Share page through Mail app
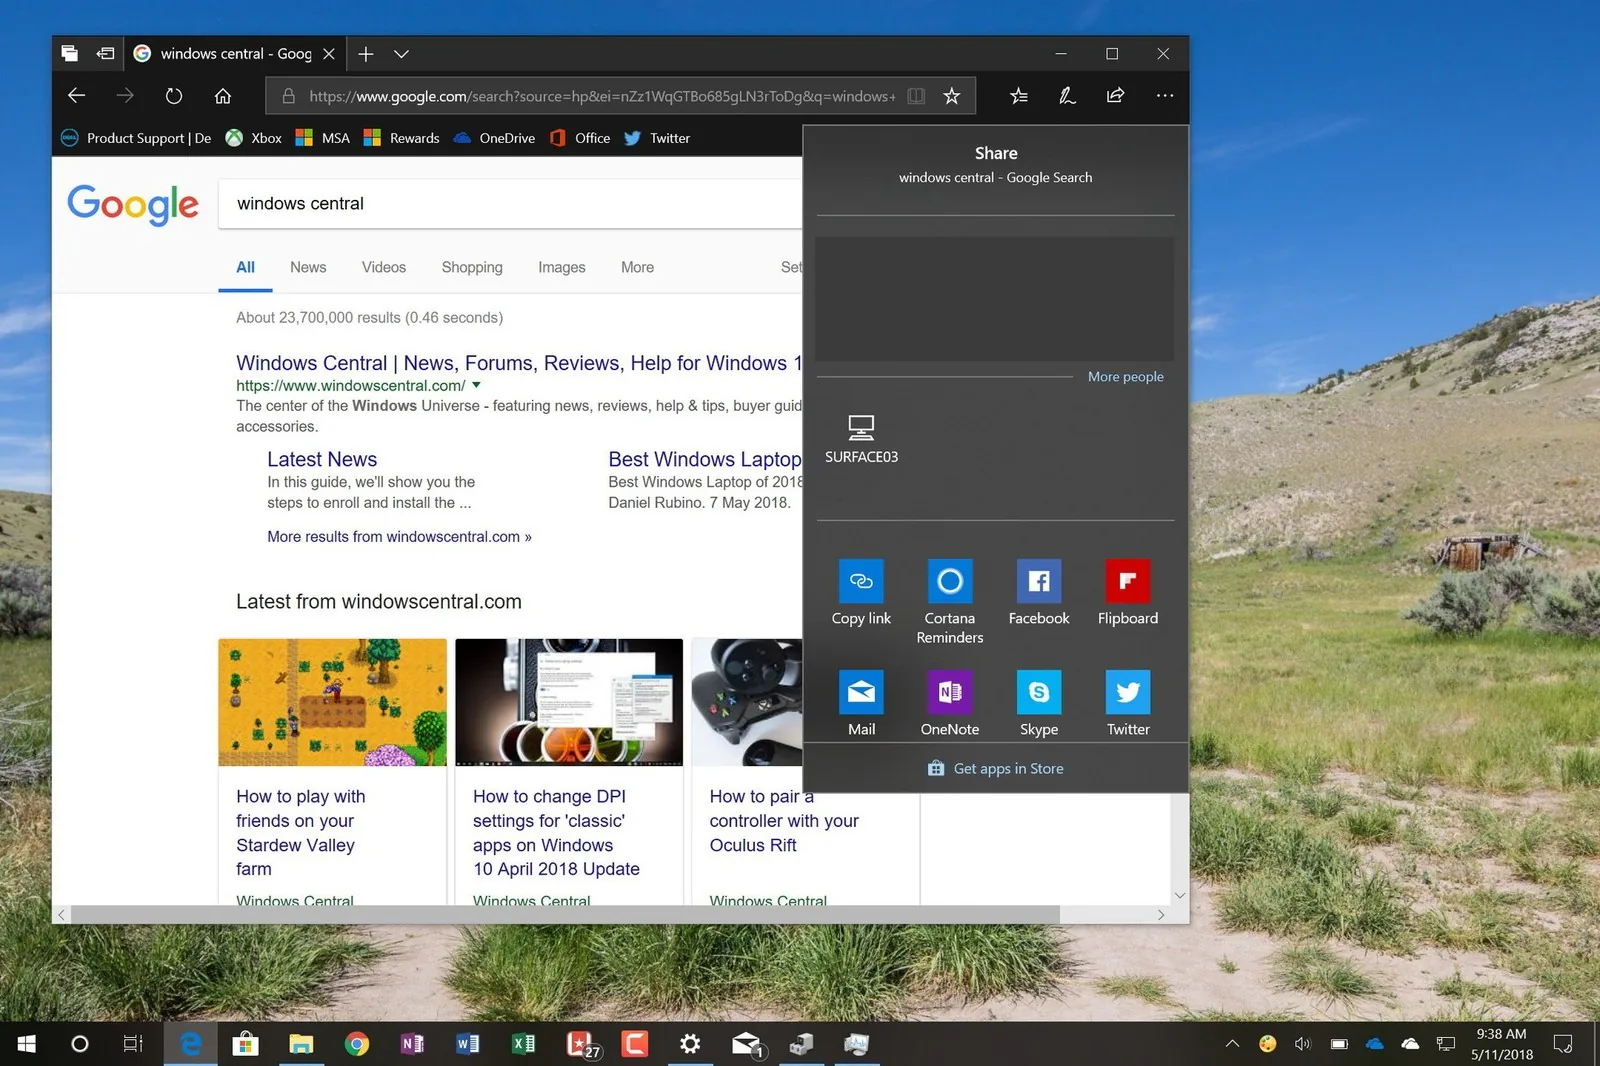 861,692
